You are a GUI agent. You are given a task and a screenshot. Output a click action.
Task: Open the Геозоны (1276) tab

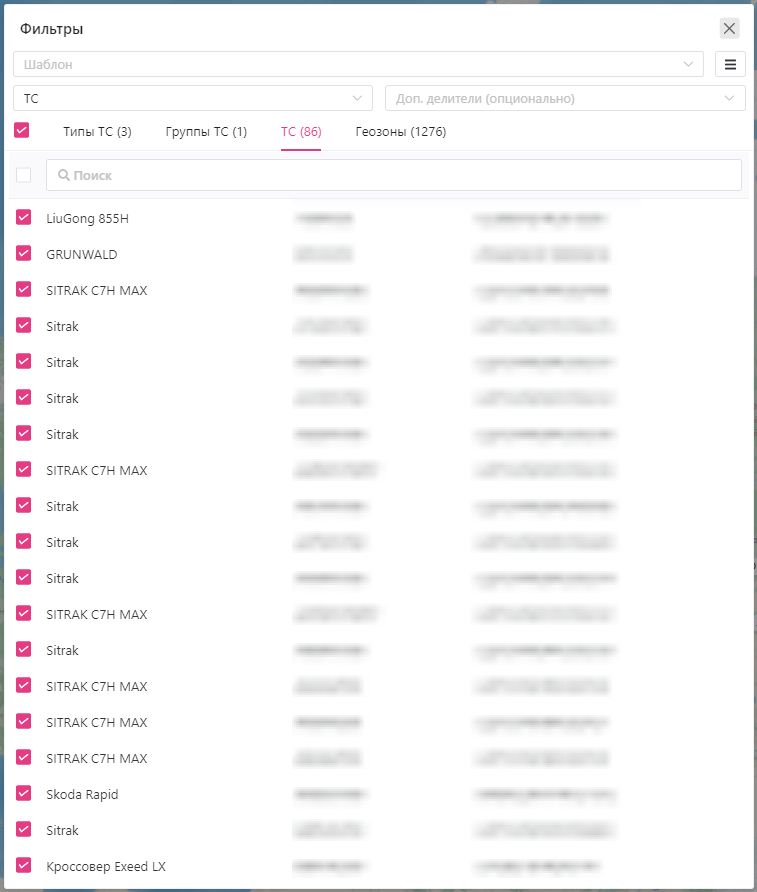[x=401, y=131]
